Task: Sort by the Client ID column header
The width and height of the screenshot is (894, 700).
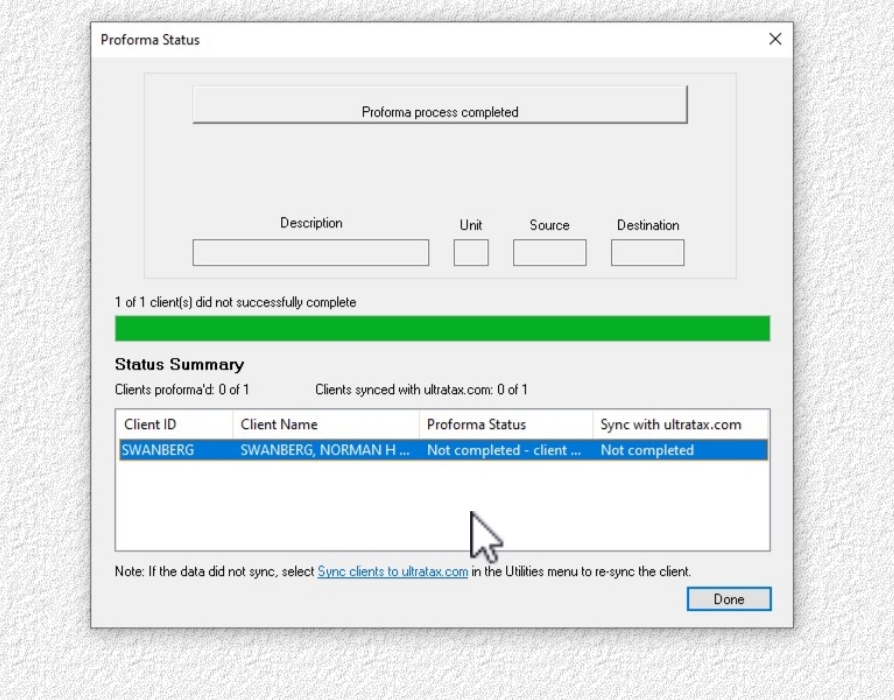Action: [x=174, y=425]
